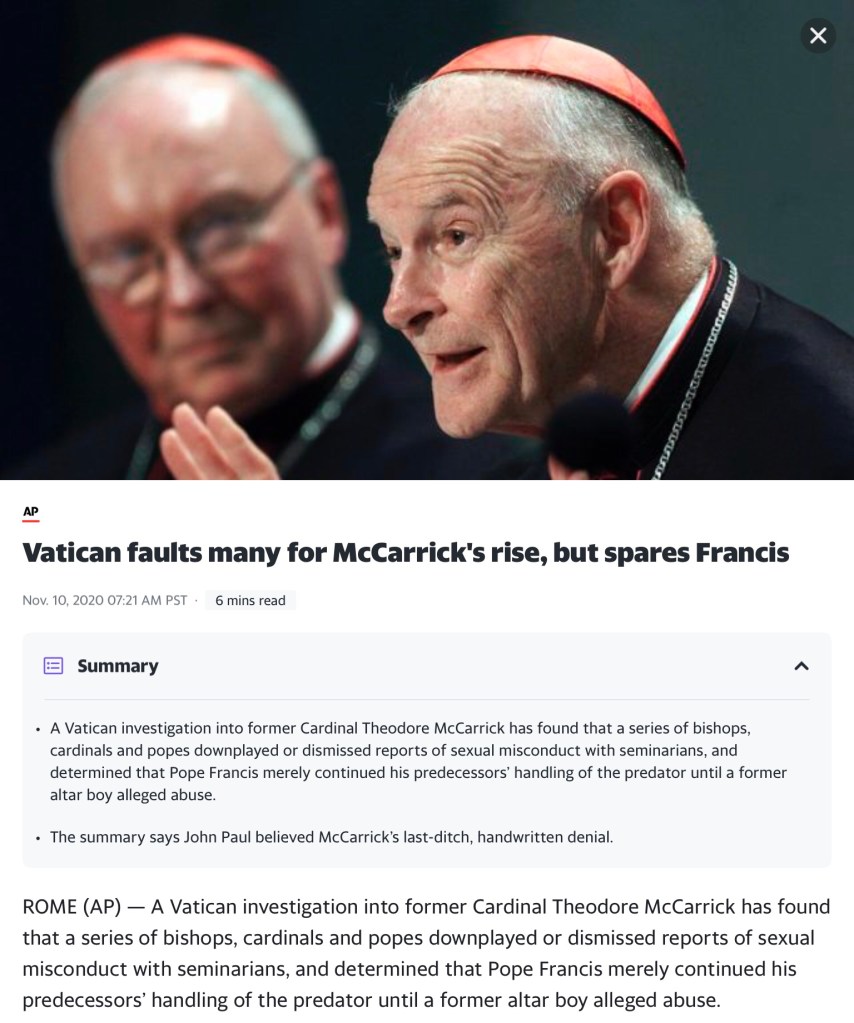Click "Theodore McCarrick" in the first summary bullet
The image size is (854, 1023).
tap(433, 728)
